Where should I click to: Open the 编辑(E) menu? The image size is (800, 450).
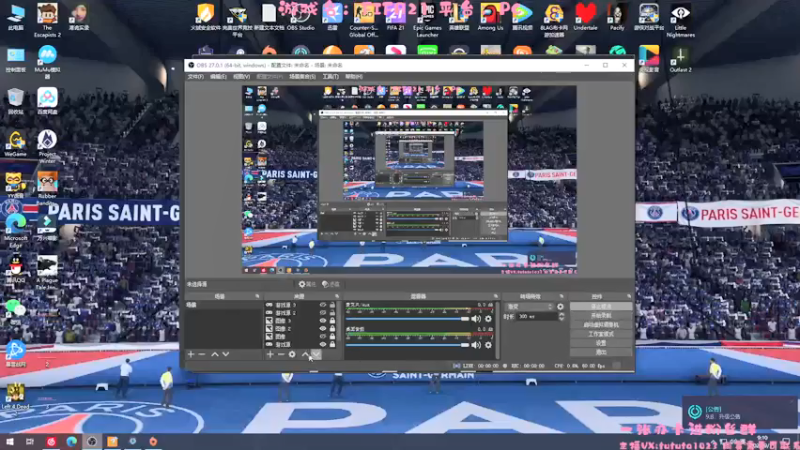[x=218, y=77]
